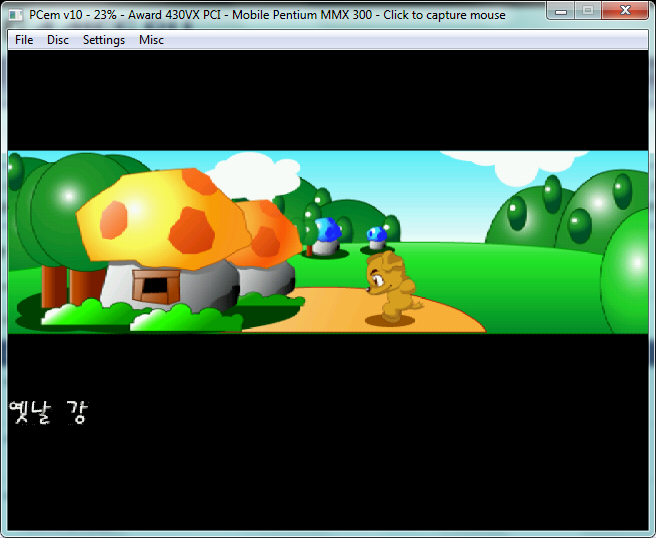The width and height of the screenshot is (656, 538).
Task: Click the brown puppy character on the path
Action: tap(391, 287)
